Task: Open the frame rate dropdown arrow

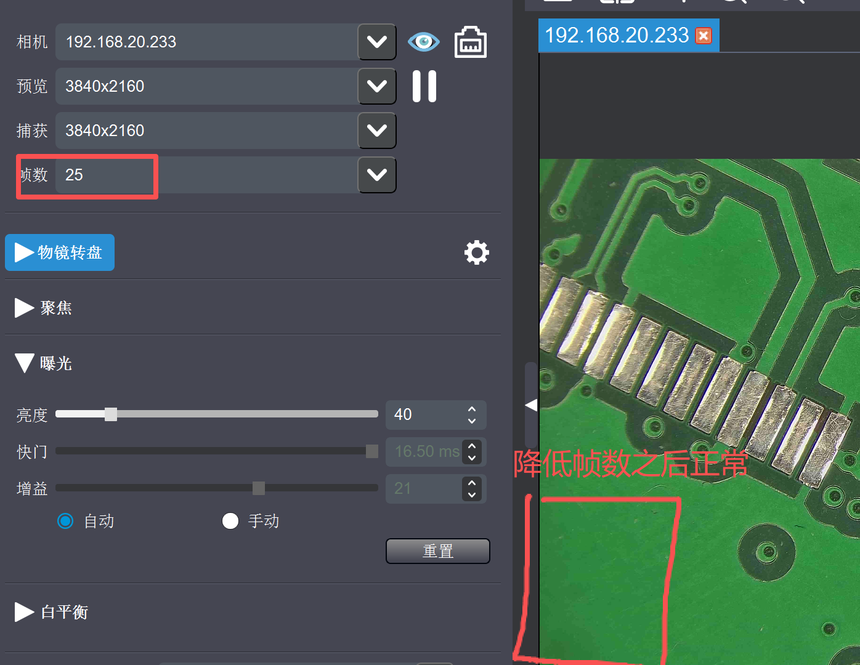Action: click(x=377, y=174)
